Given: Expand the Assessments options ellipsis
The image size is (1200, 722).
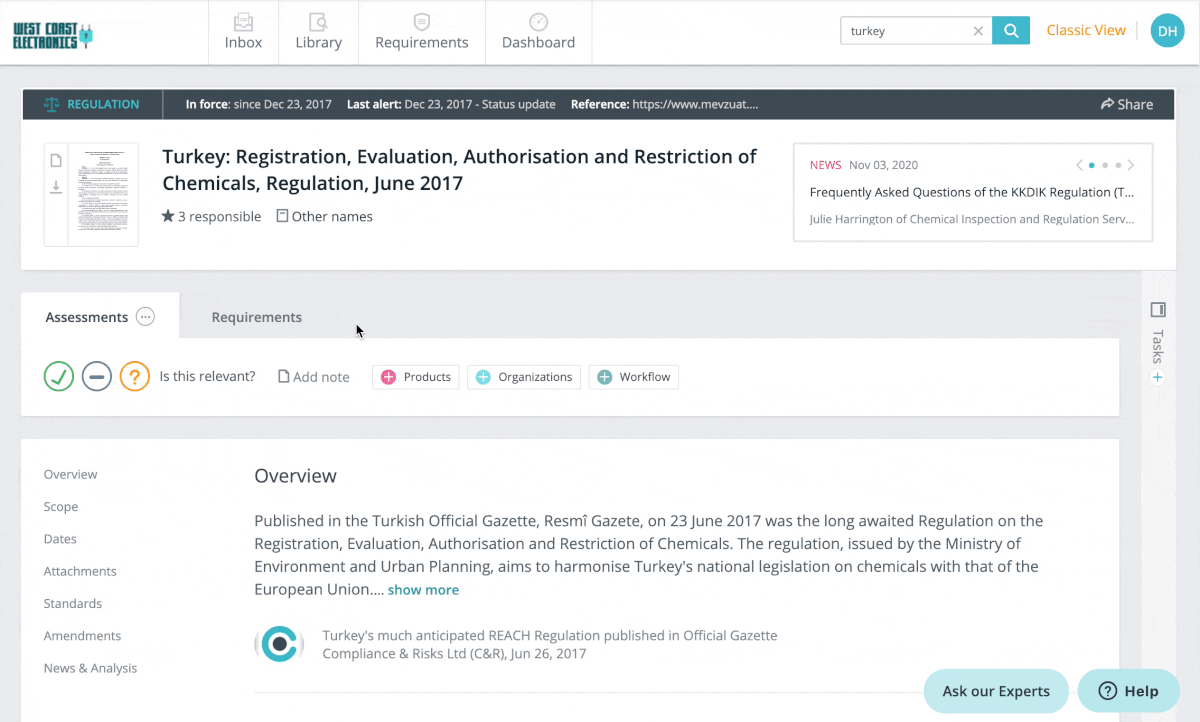Looking at the screenshot, I should (146, 317).
